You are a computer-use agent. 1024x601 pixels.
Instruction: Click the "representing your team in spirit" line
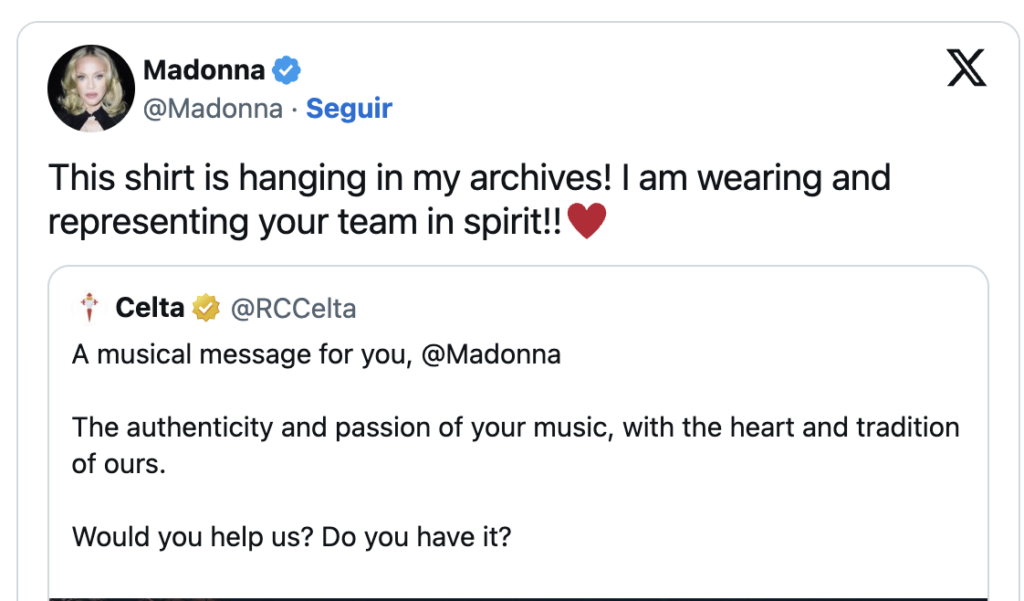click(305, 221)
